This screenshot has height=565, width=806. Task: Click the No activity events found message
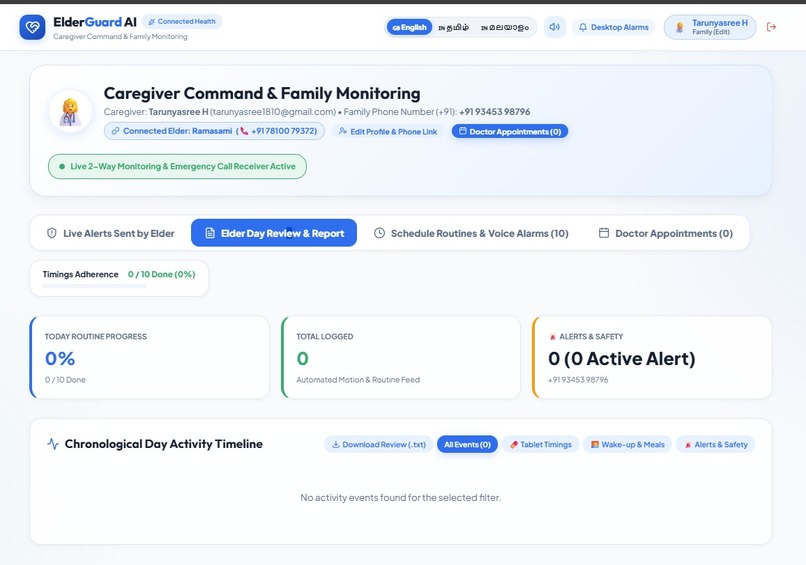click(400, 498)
